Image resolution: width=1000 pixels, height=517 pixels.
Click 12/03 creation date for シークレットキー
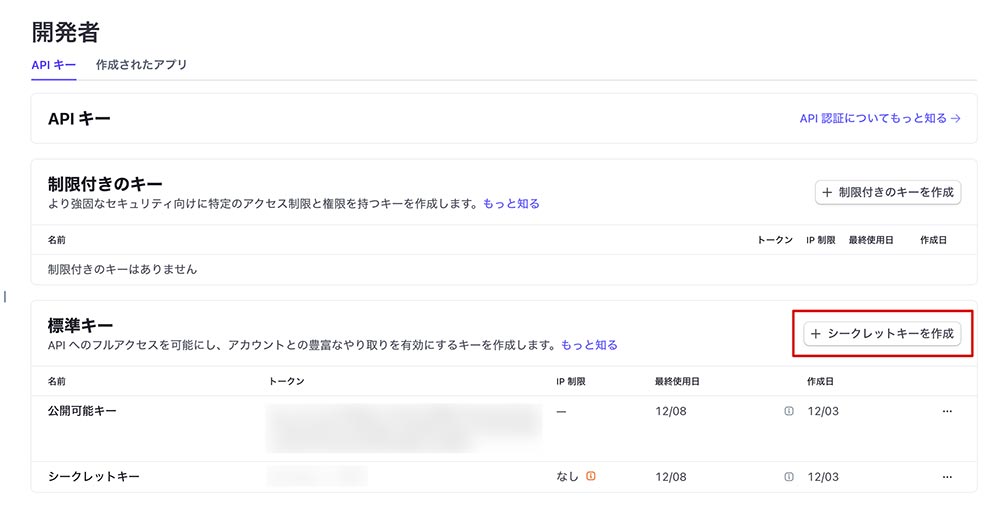pos(823,477)
